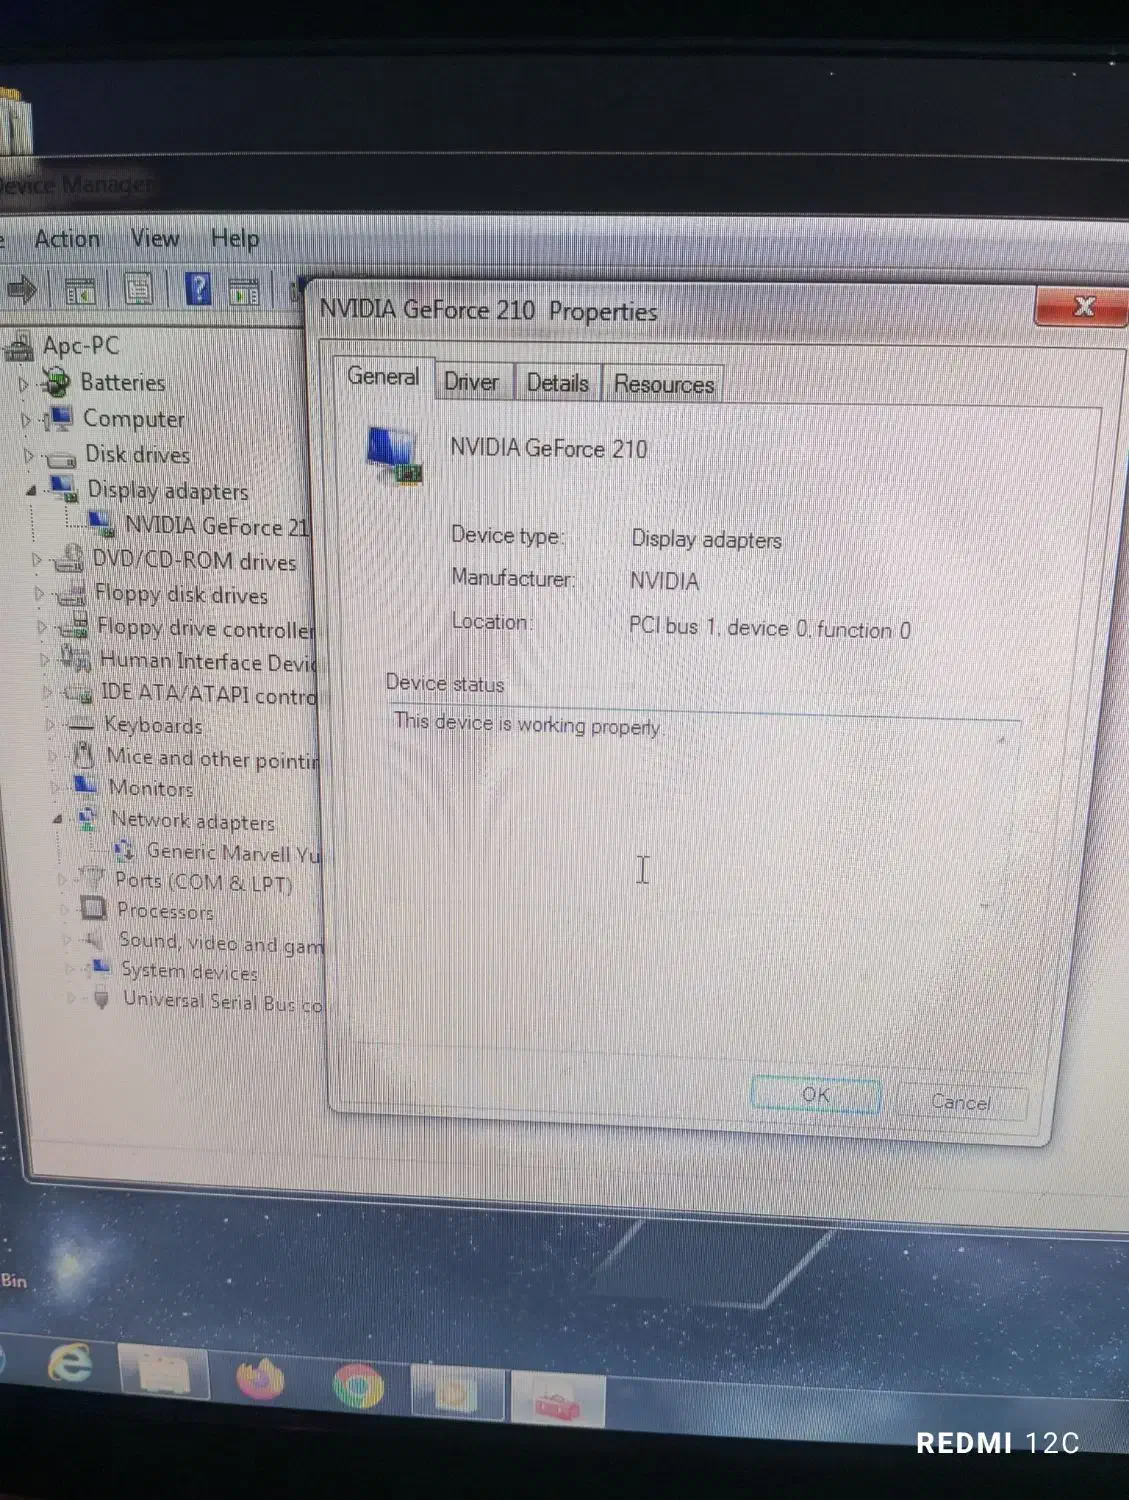1129x1500 pixels.
Task: Select the Keyboards tree item
Action: pos(153,725)
